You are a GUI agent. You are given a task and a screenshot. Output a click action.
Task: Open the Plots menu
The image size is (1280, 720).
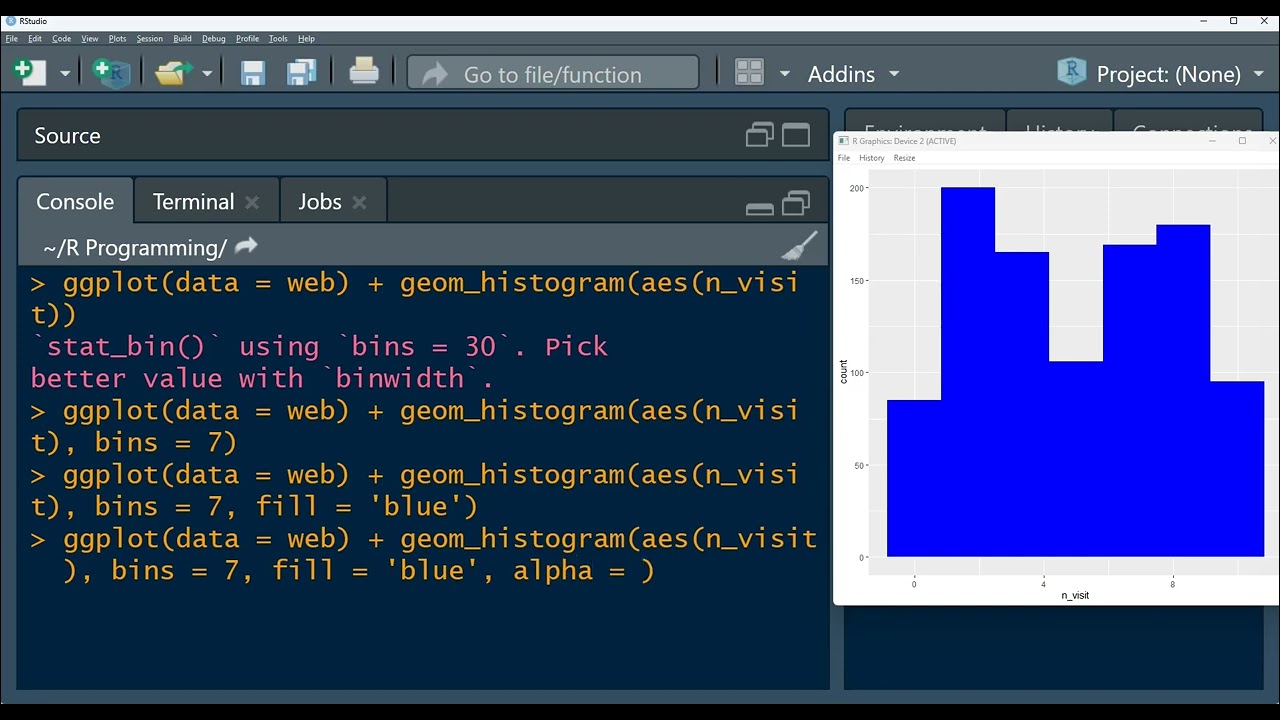[x=118, y=39]
